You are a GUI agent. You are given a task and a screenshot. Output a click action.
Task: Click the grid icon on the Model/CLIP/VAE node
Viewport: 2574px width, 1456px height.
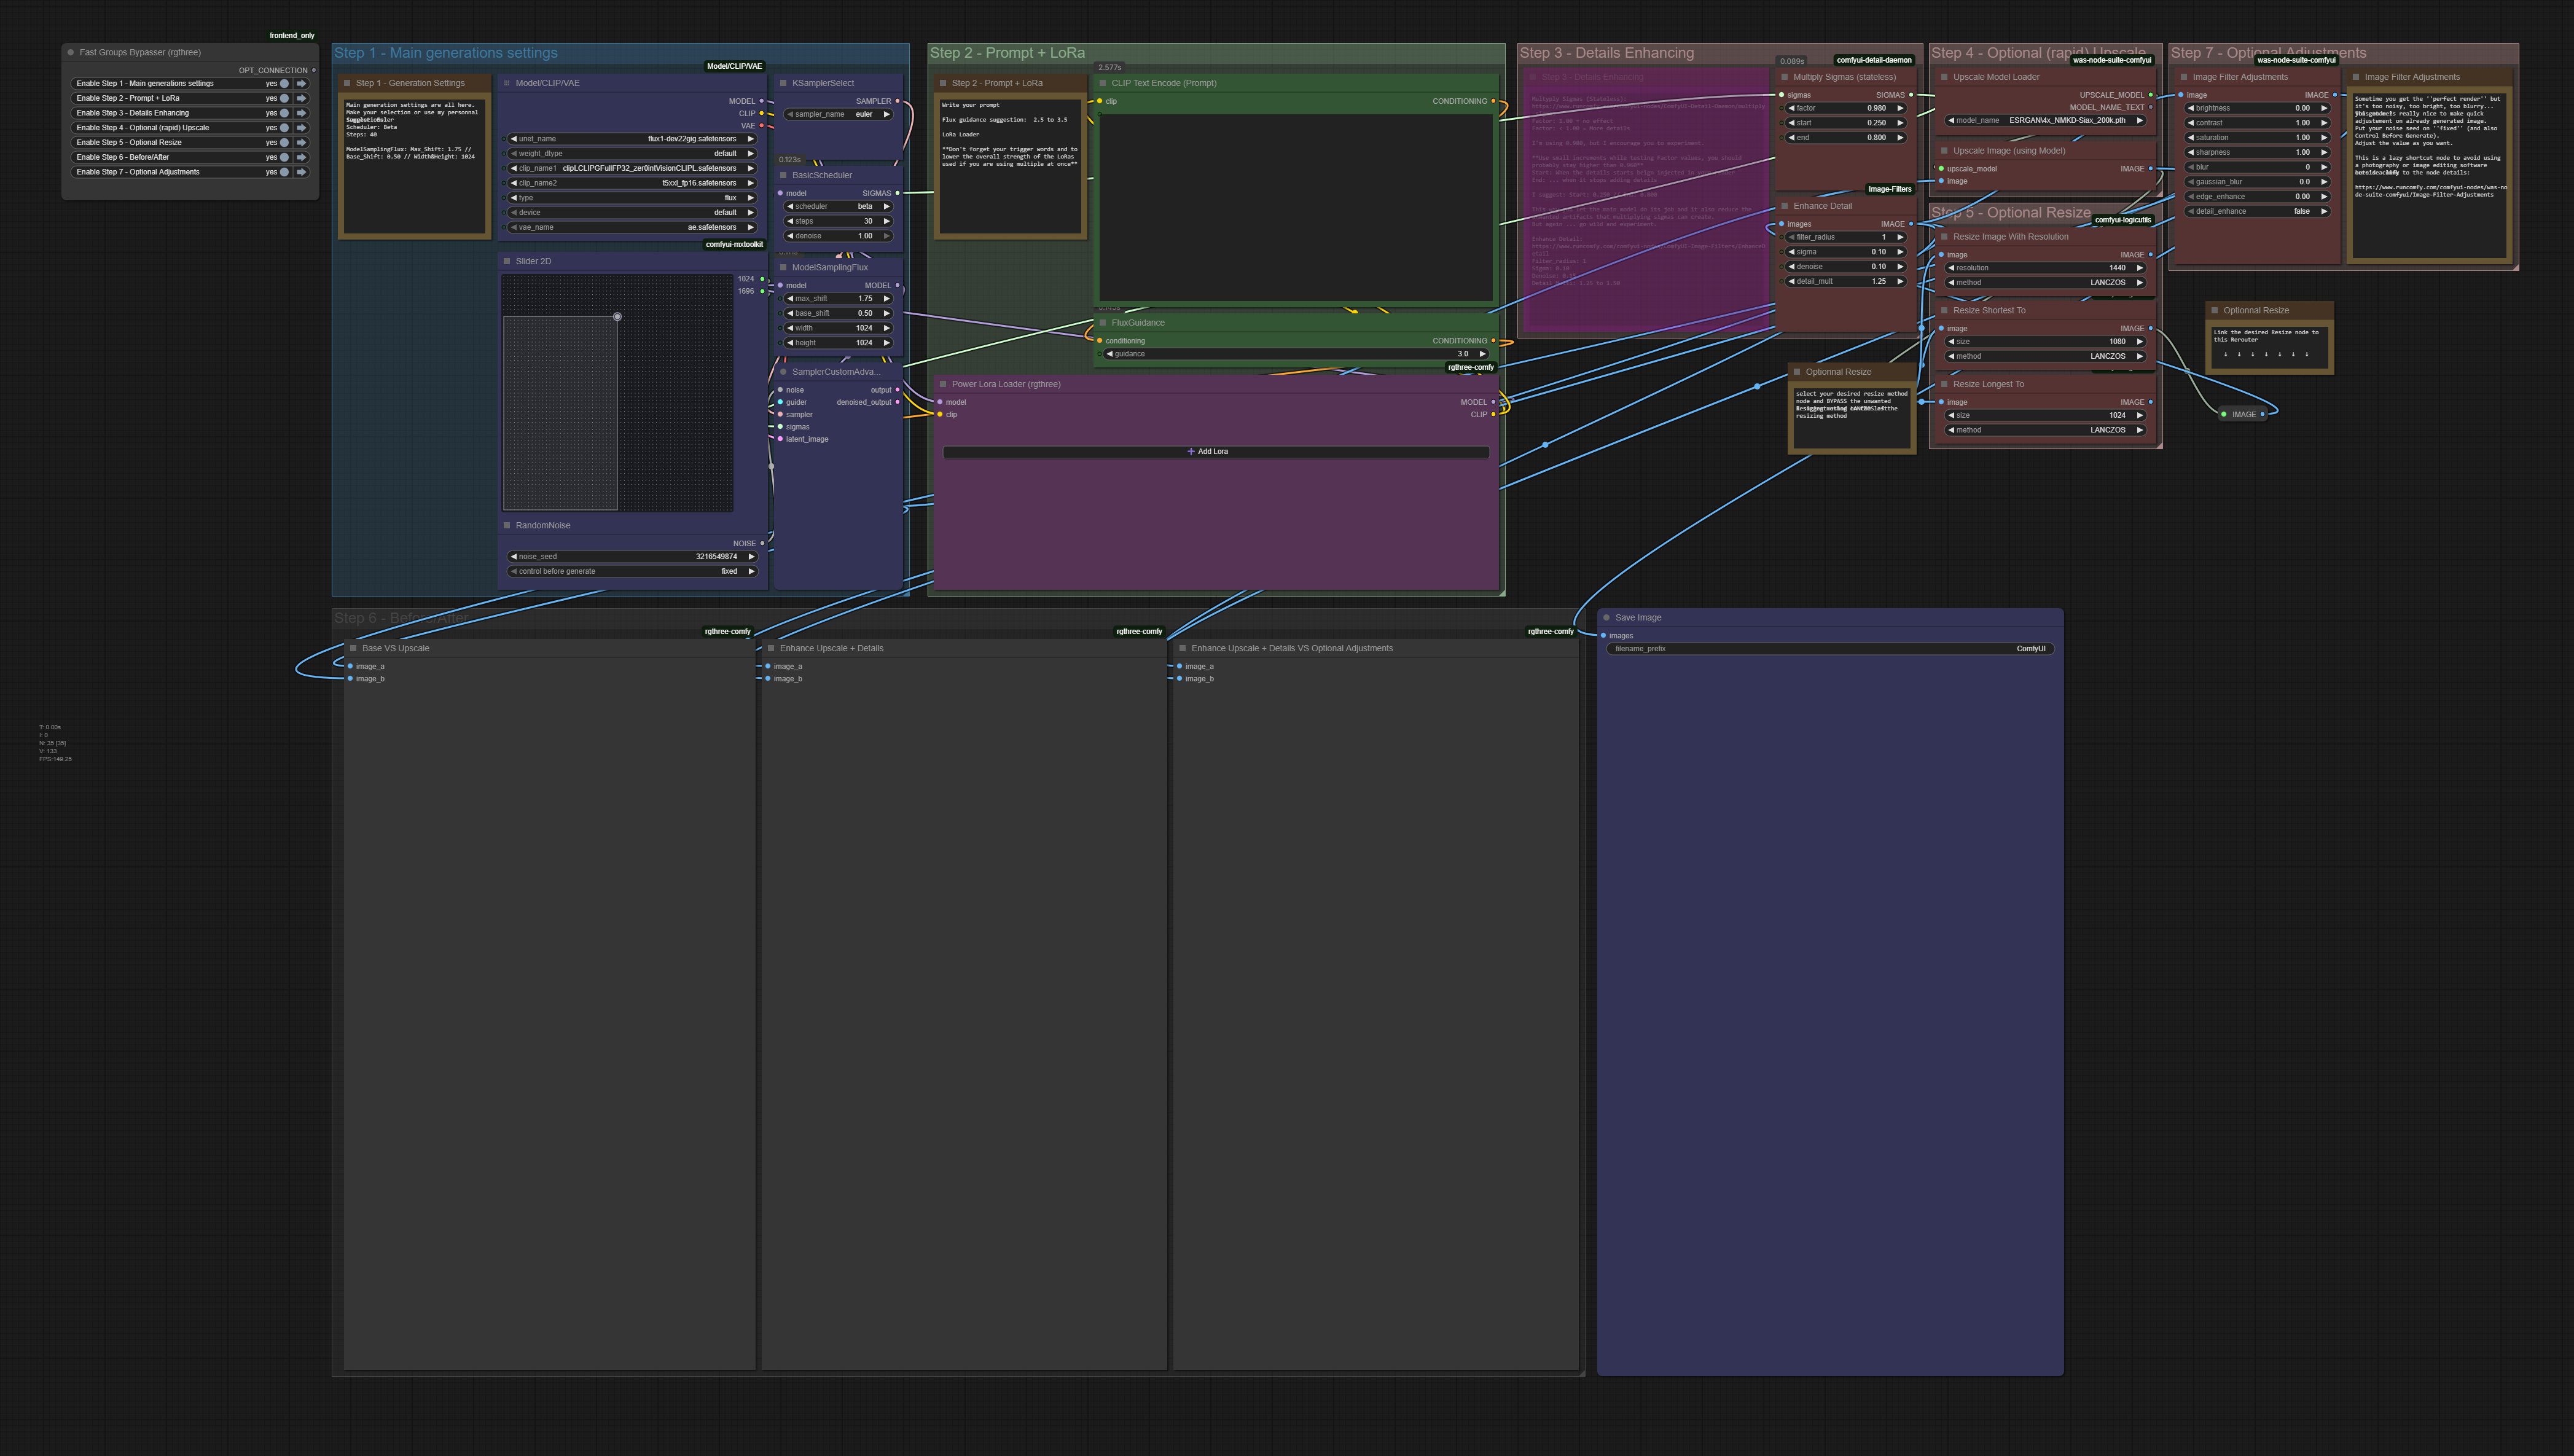pyautogui.click(x=507, y=83)
